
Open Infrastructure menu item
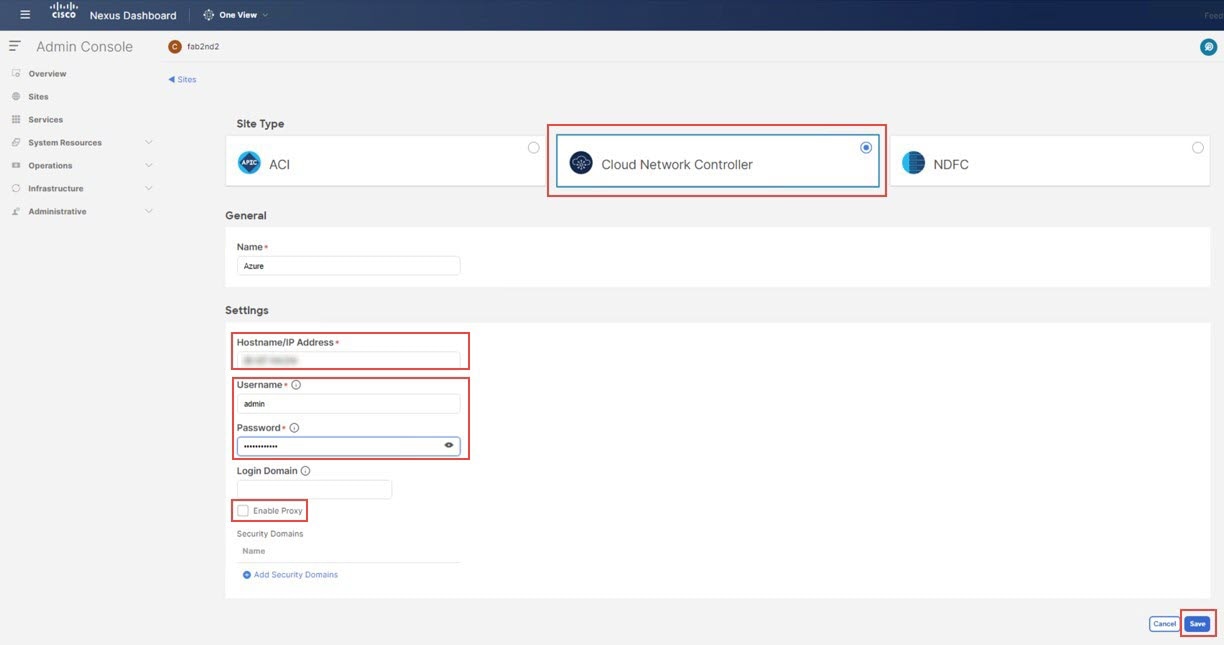(x=56, y=189)
